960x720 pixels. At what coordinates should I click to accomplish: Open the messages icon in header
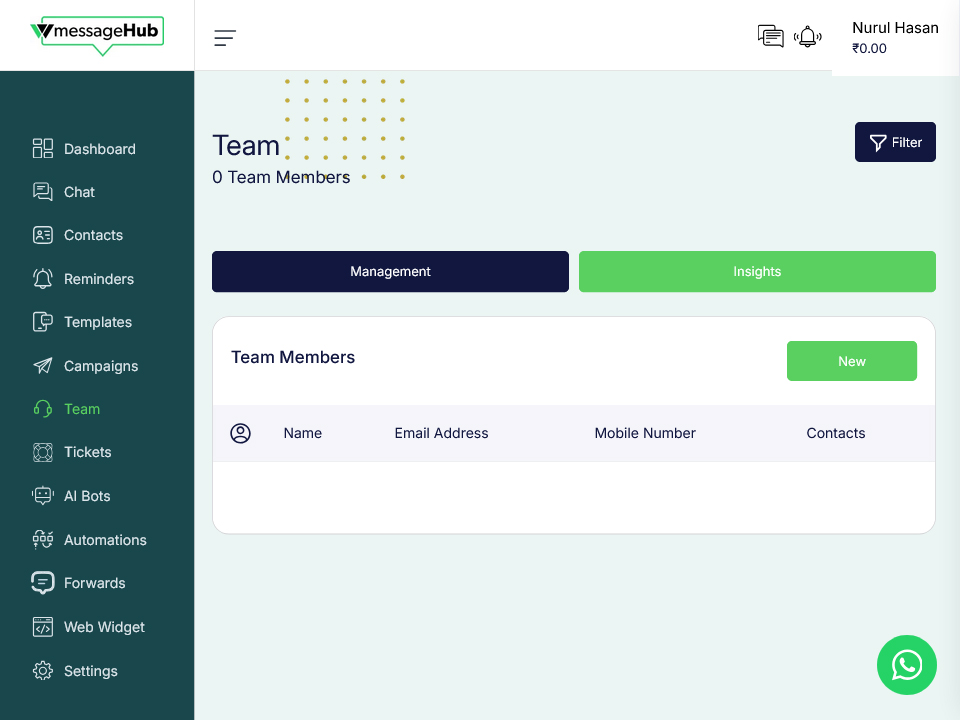[770, 37]
